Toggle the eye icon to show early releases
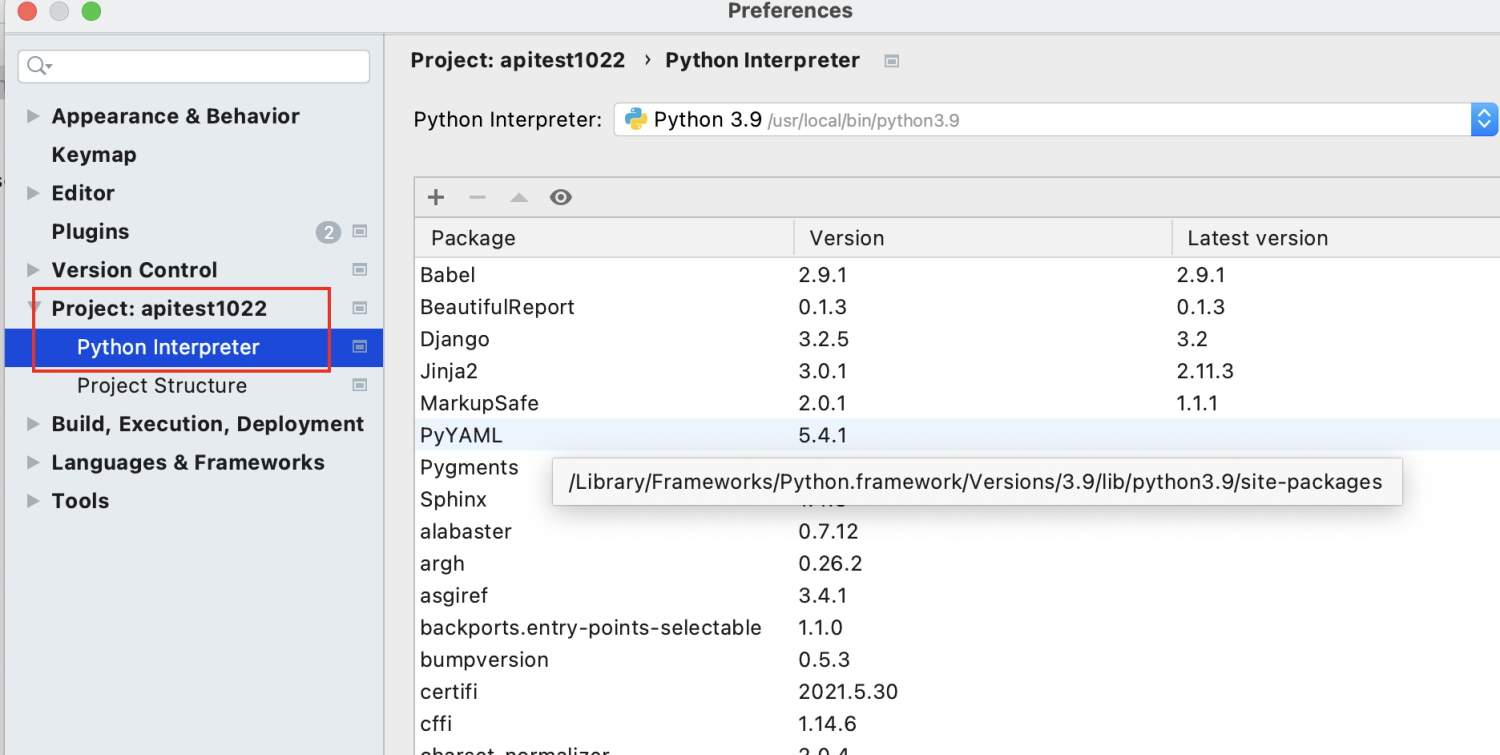 click(561, 197)
